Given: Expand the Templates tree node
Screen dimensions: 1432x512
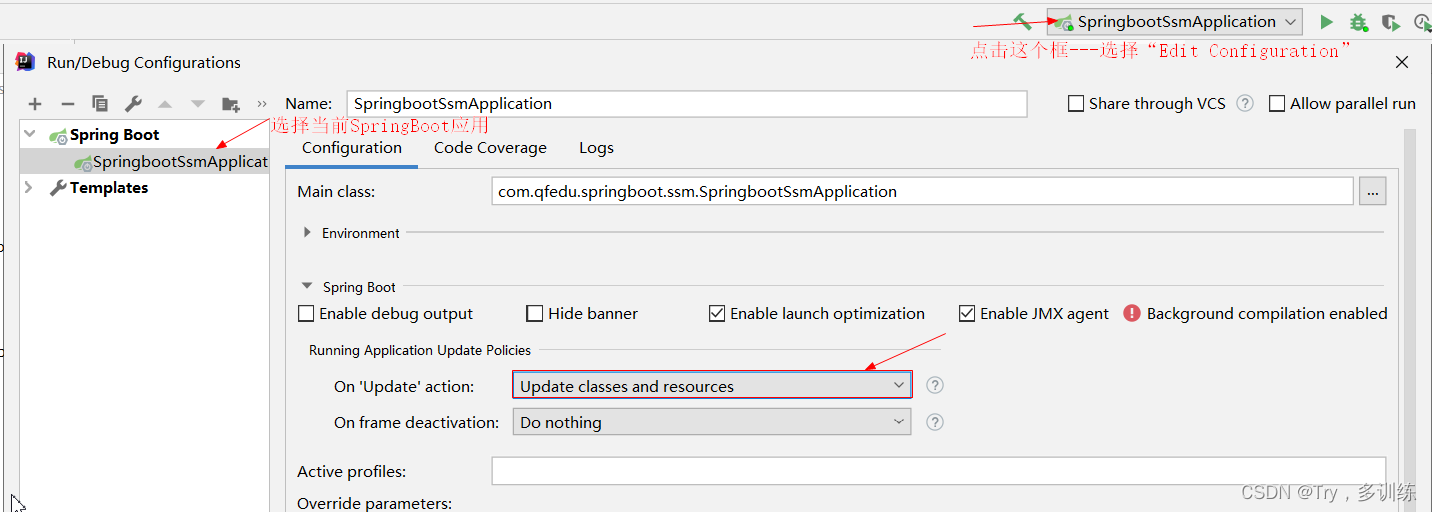Looking at the screenshot, I should 28,188.
